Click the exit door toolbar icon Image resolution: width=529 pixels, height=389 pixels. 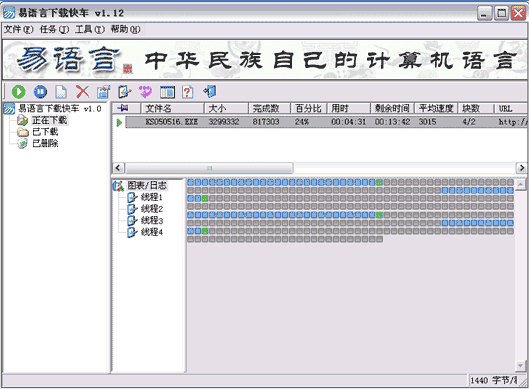210,91
